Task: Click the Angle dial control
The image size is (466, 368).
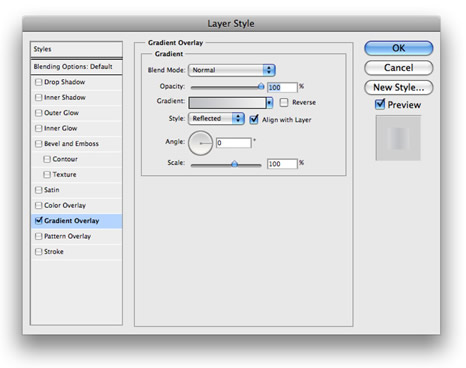Action: pyautogui.click(x=200, y=143)
